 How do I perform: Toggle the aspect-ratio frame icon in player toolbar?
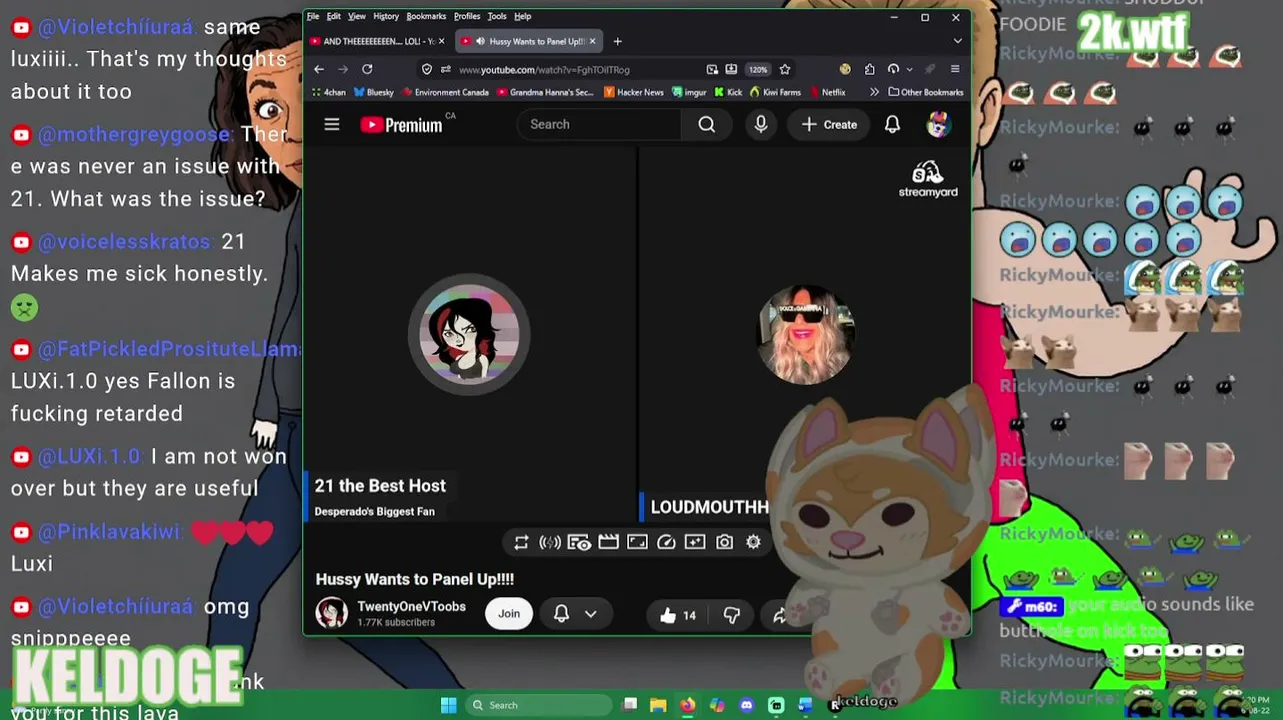coord(637,542)
